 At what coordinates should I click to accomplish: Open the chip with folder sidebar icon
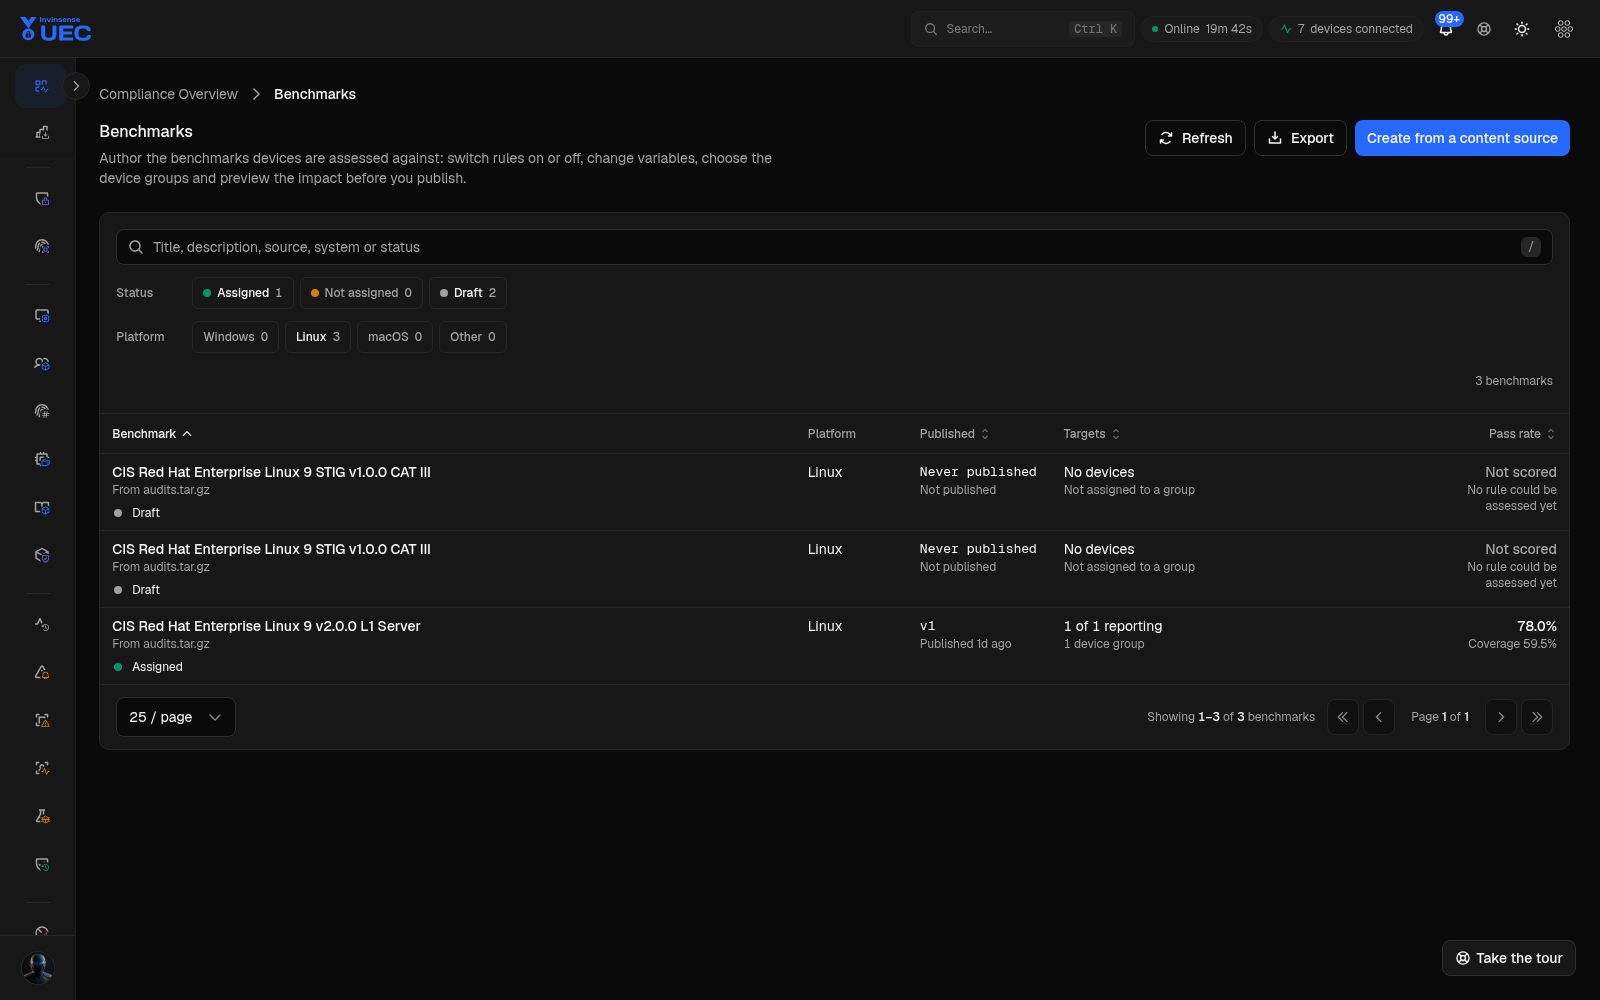tap(41, 459)
